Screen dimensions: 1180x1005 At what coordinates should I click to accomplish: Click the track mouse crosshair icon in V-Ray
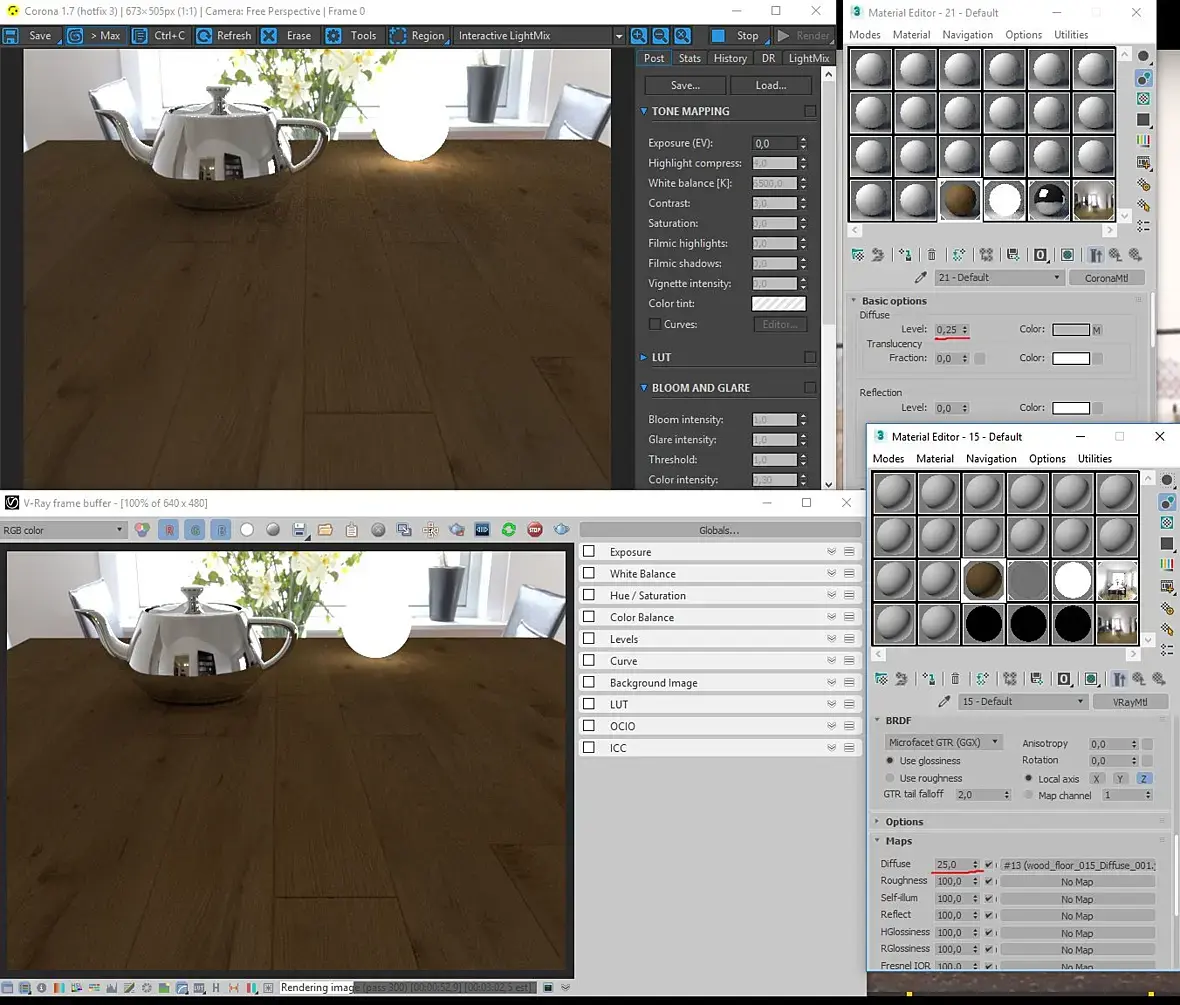pos(430,530)
